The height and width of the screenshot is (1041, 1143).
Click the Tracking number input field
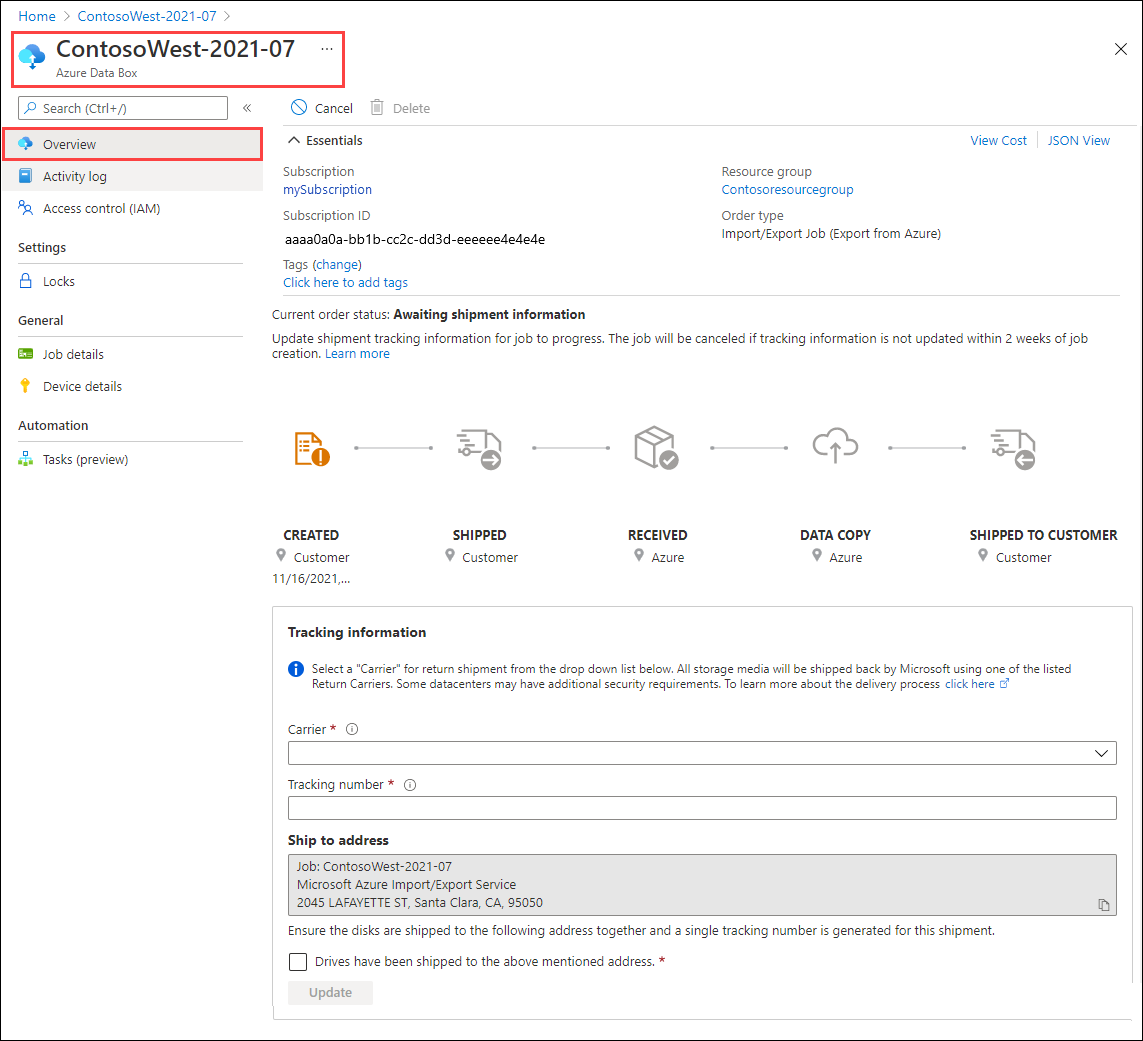(x=703, y=808)
